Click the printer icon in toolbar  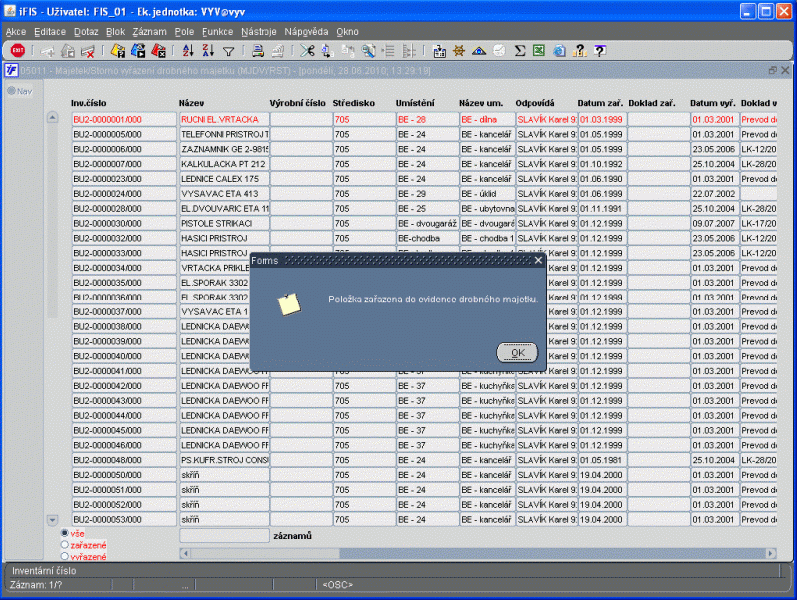click(x=258, y=50)
